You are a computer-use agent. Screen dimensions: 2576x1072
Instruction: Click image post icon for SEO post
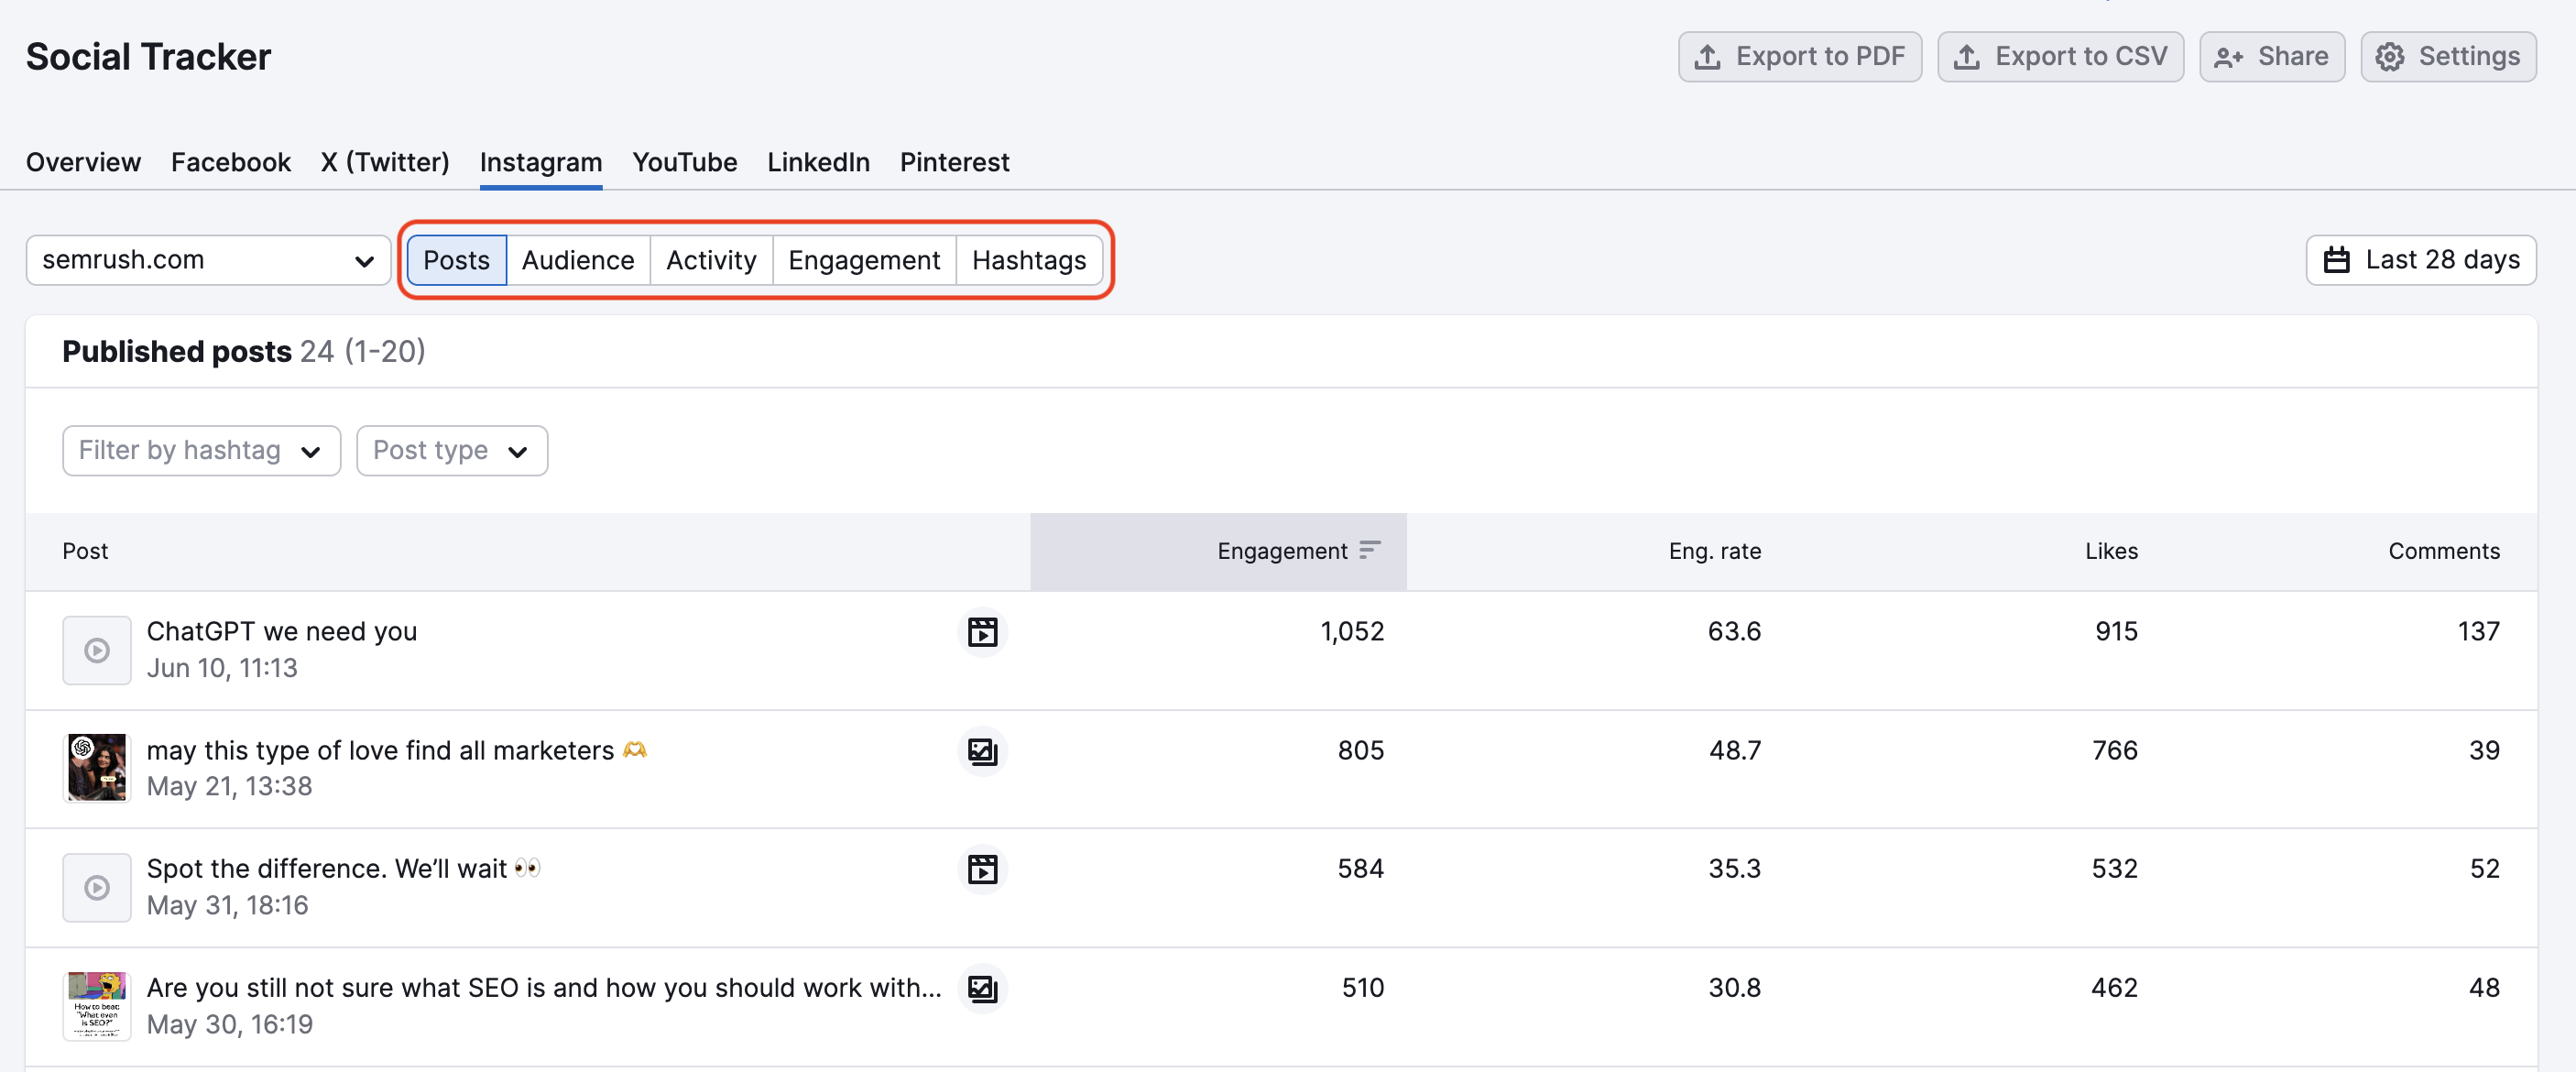pyautogui.click(x=982, y=988)
